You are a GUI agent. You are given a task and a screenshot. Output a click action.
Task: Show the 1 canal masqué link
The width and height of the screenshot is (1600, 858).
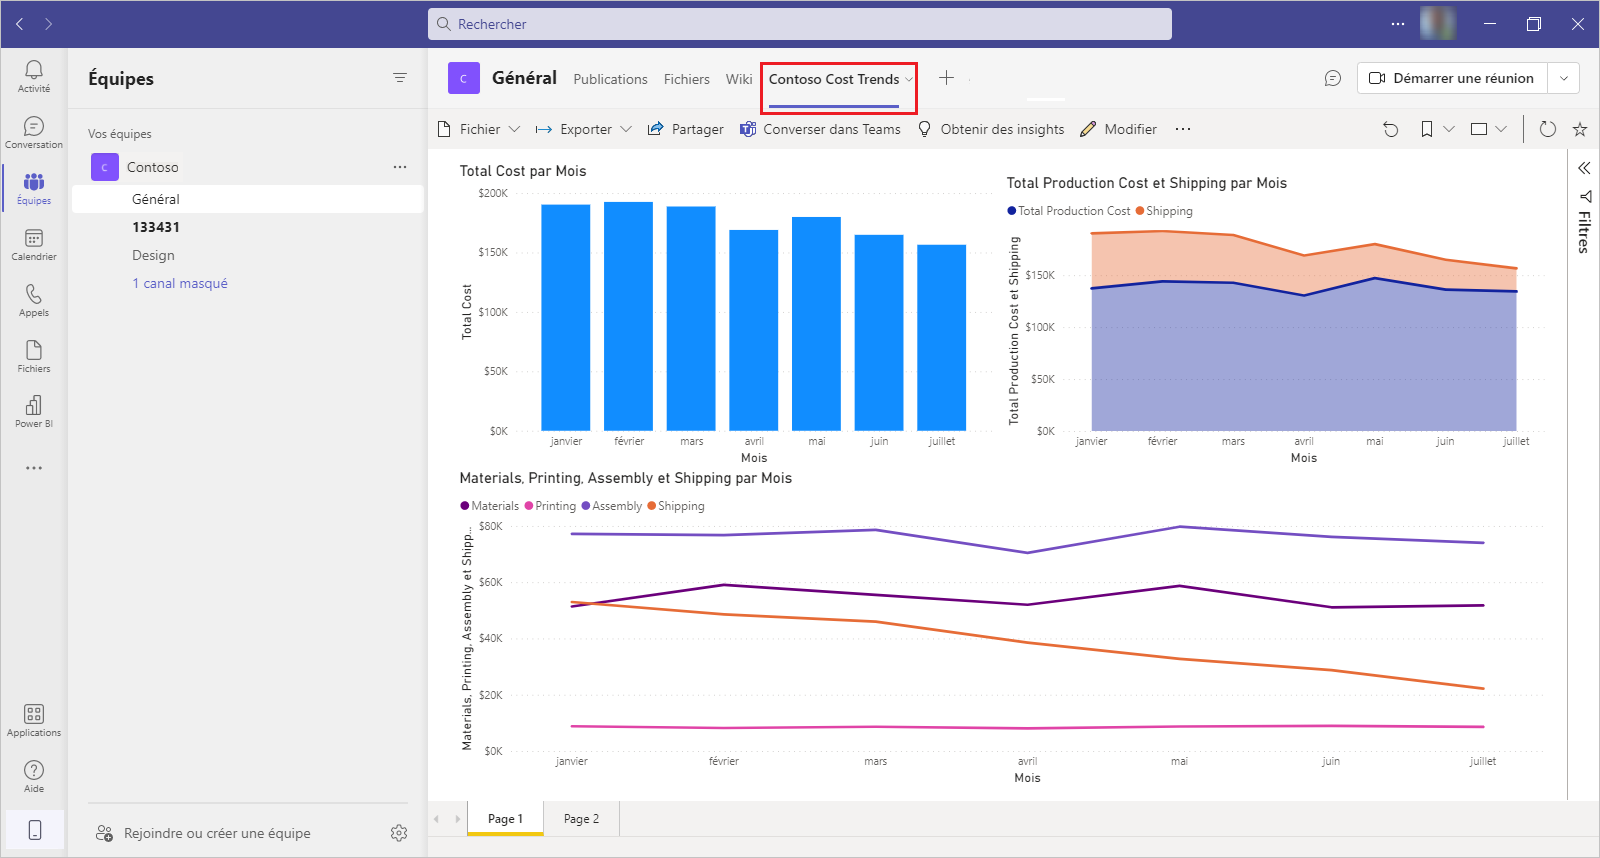point(180,283)
